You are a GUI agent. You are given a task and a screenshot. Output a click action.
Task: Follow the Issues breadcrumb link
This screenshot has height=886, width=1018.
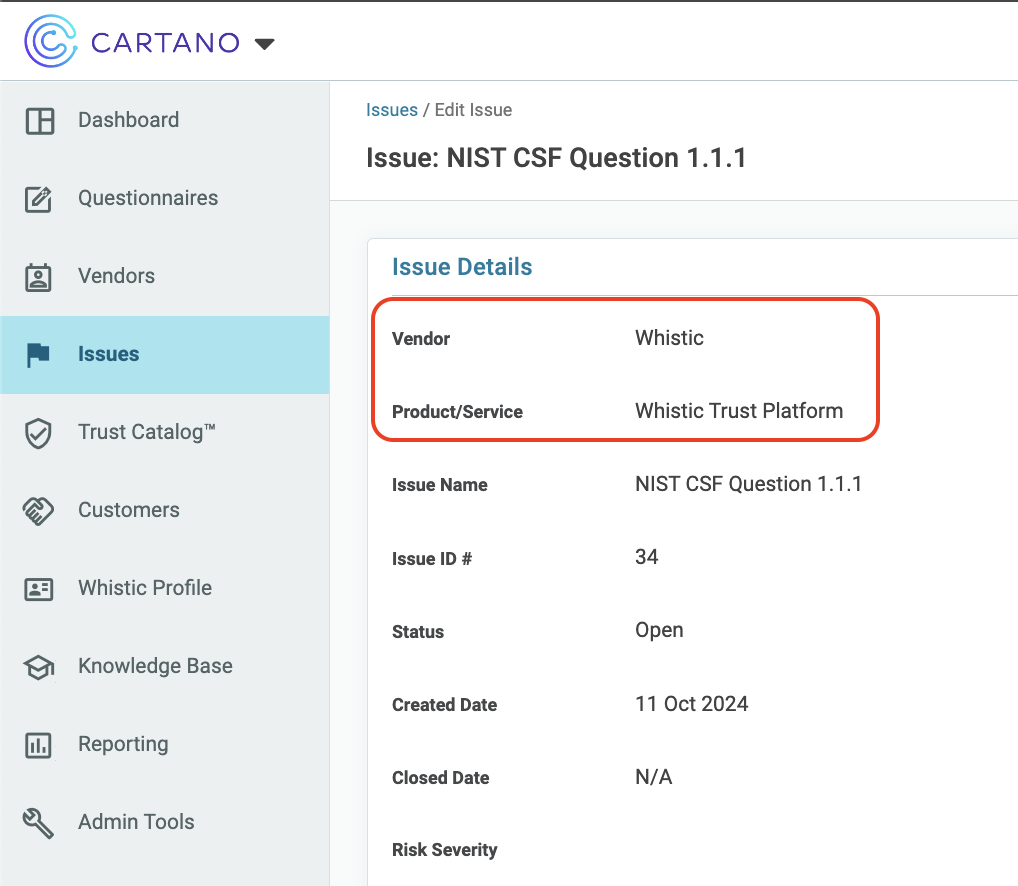[x=391, y=110]
